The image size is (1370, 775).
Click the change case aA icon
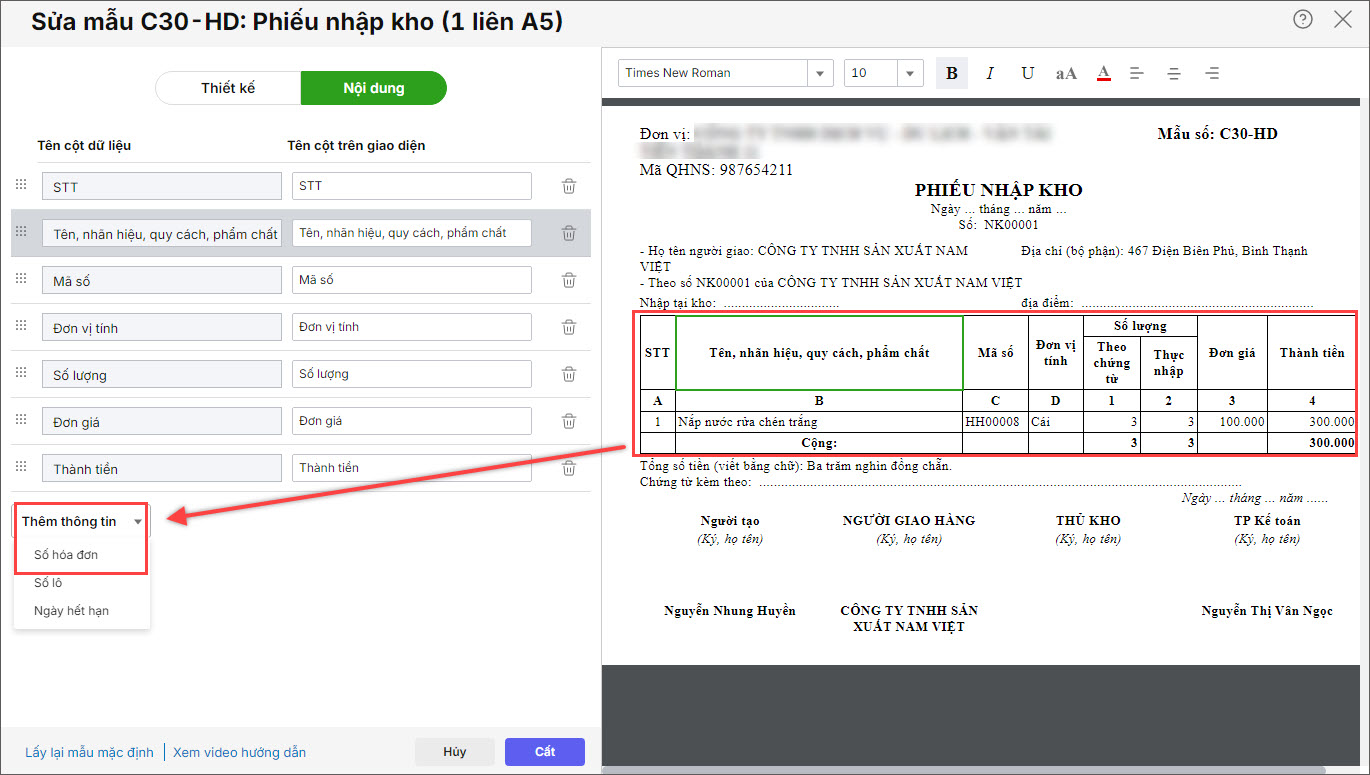coord(1066,73)
